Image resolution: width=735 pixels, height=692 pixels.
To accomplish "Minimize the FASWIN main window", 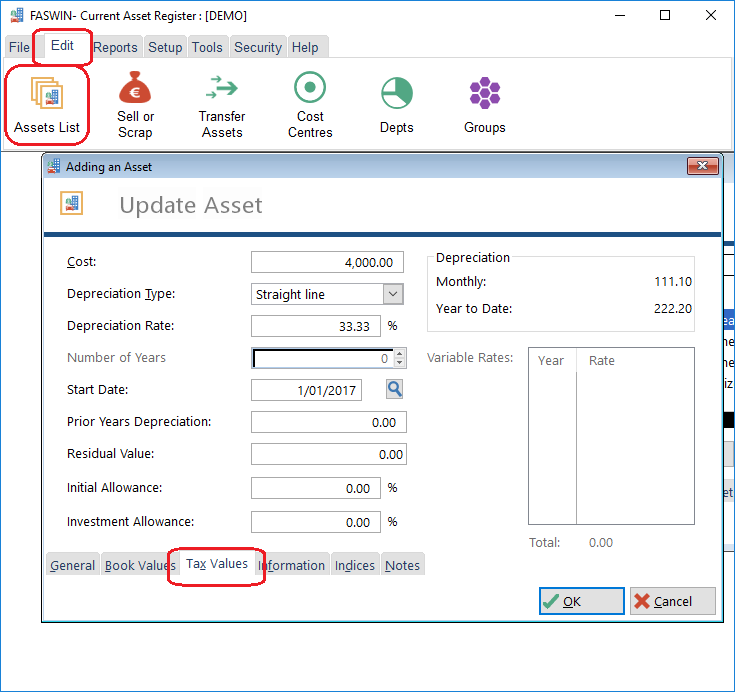I will 620,15.
